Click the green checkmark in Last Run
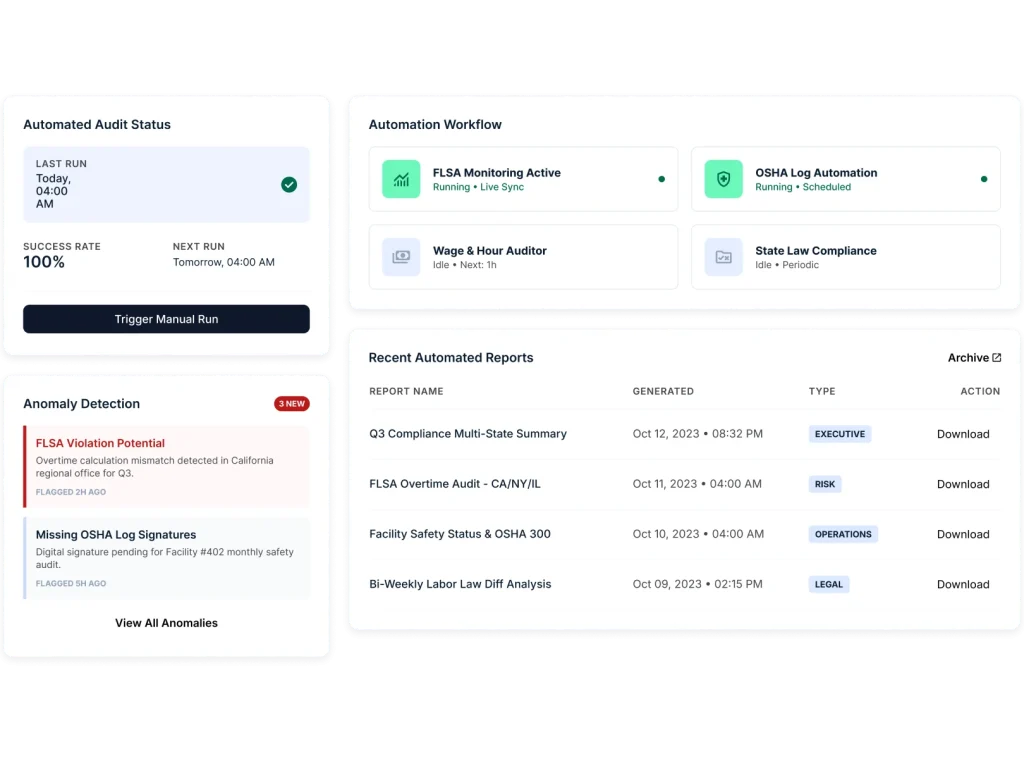 pyautogui.click(x=289, y=184)
